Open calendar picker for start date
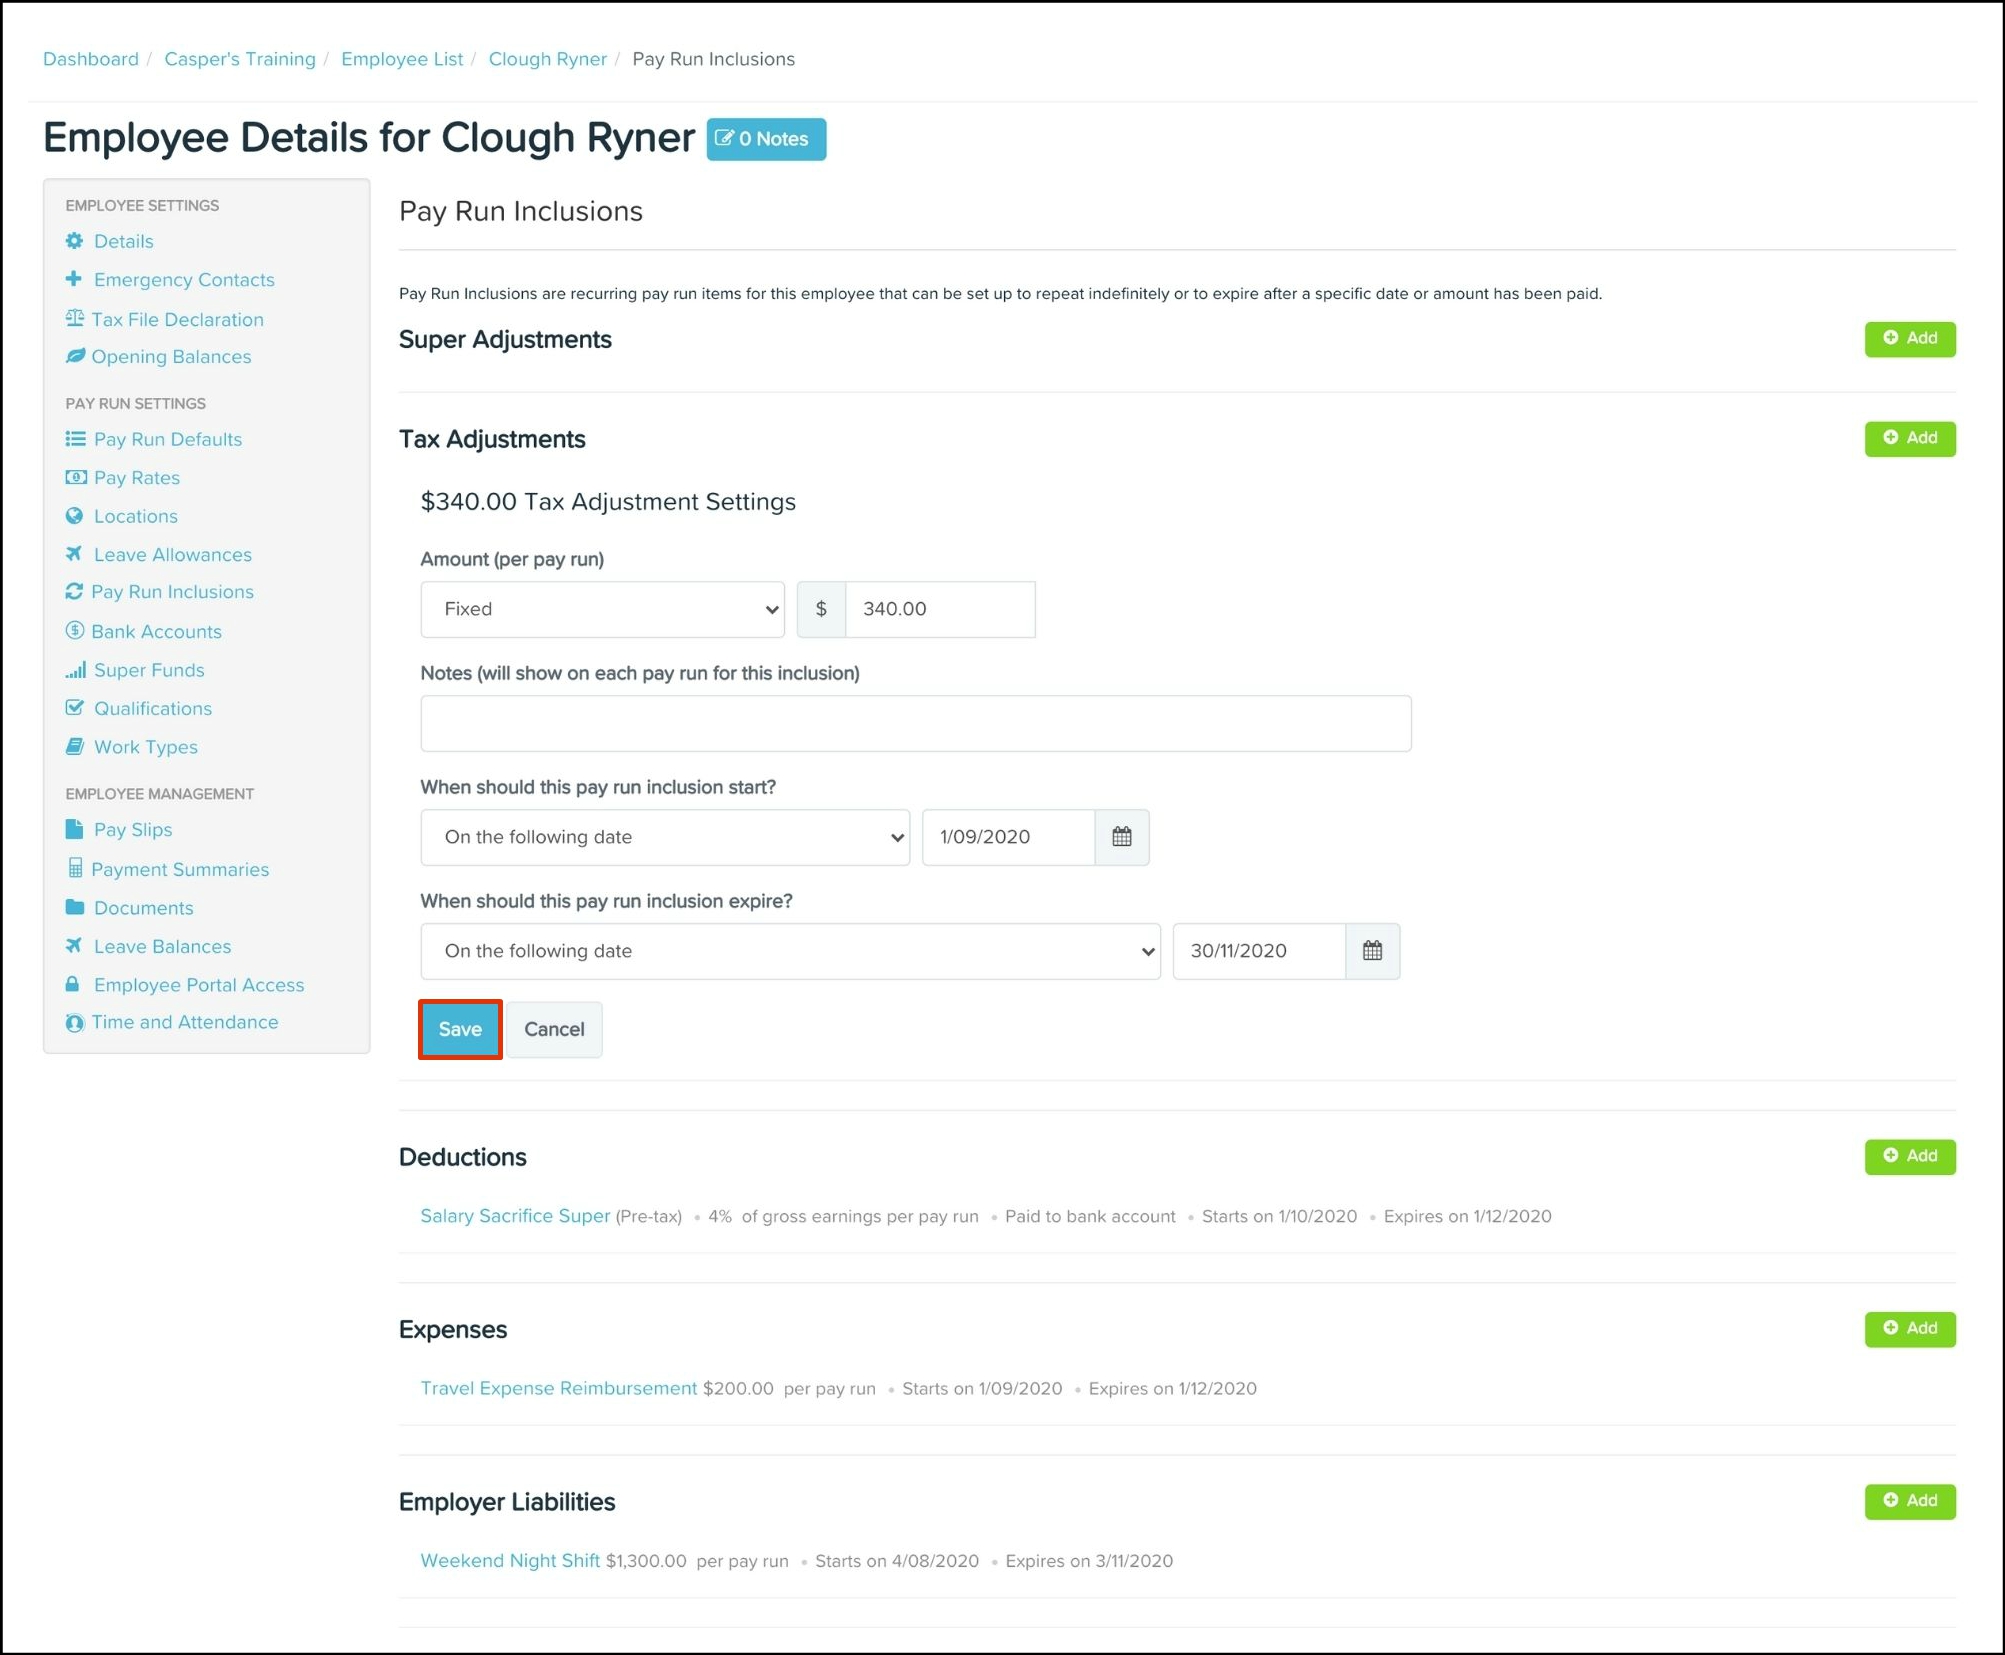The width and height of the screenshot is (2005, 1655). point(1121,837)
